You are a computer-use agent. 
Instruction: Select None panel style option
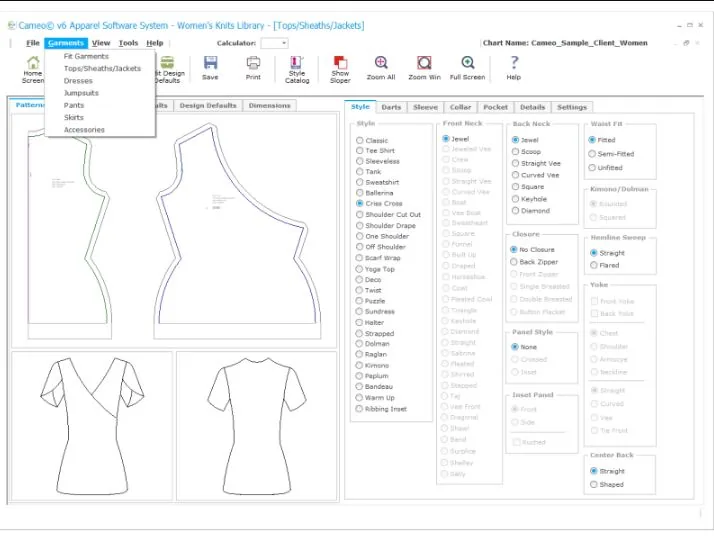(x=515, y=347)
